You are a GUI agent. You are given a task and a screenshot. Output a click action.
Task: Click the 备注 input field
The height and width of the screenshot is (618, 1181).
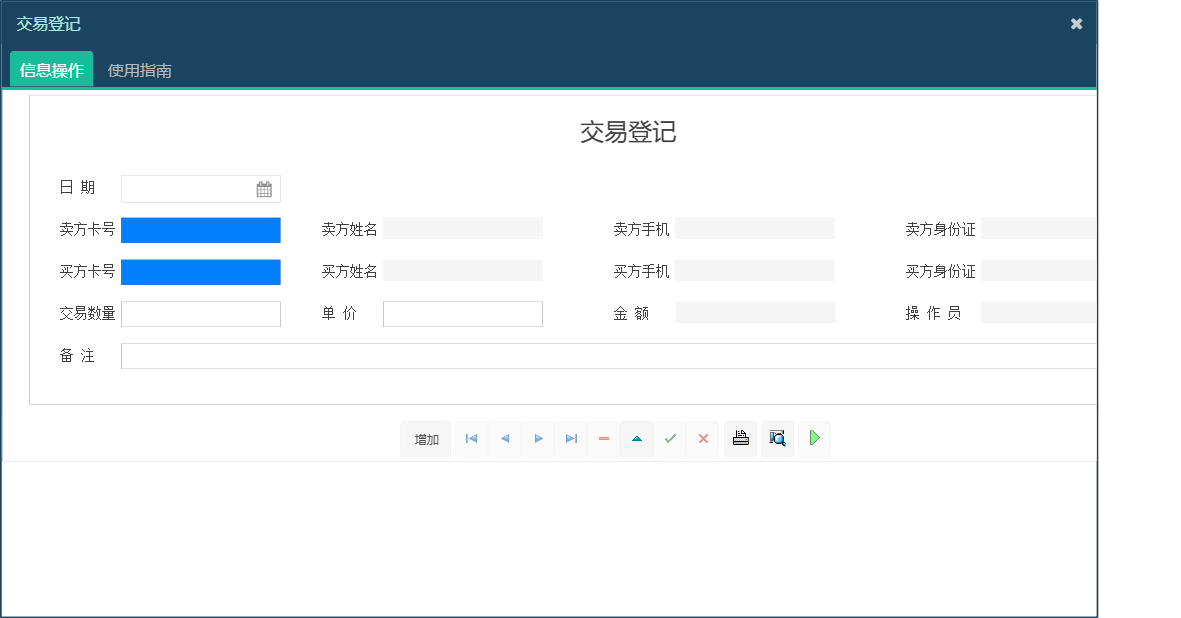point(600,355)
